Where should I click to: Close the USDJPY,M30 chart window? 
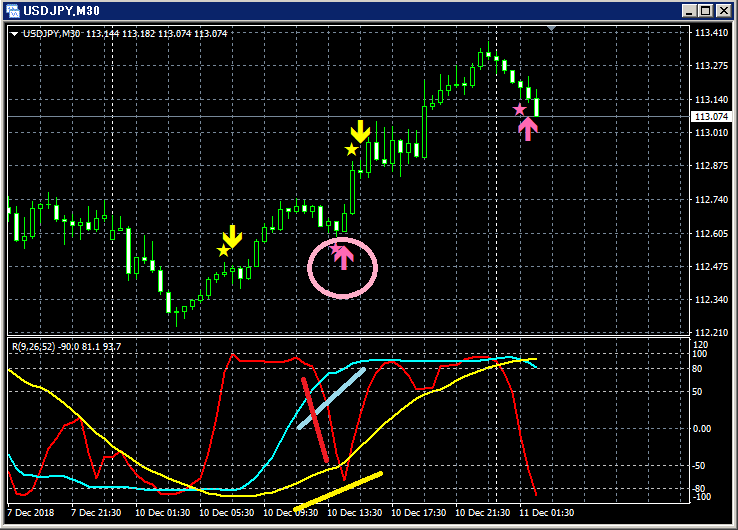(x=723, y=10)
